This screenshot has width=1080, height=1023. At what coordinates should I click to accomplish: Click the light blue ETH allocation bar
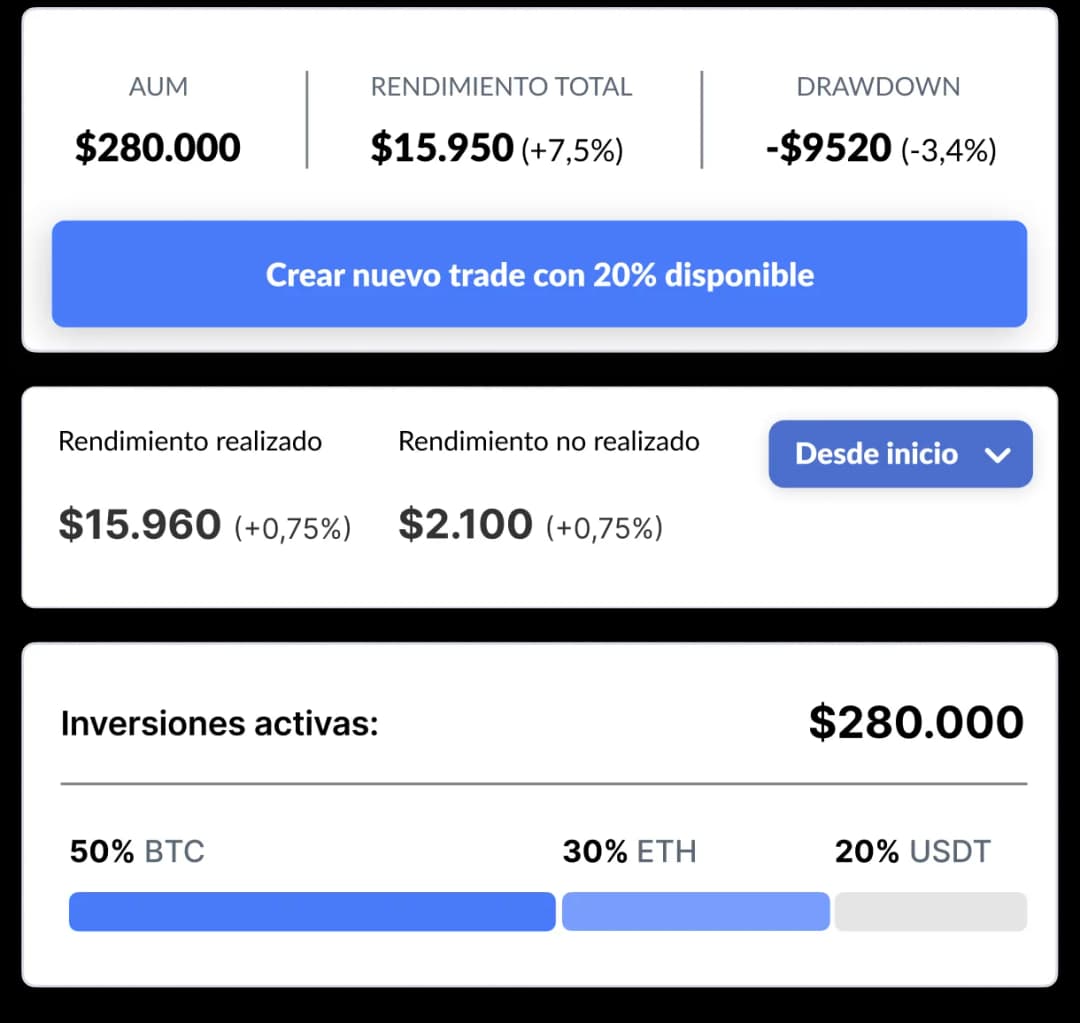(695, 911)
